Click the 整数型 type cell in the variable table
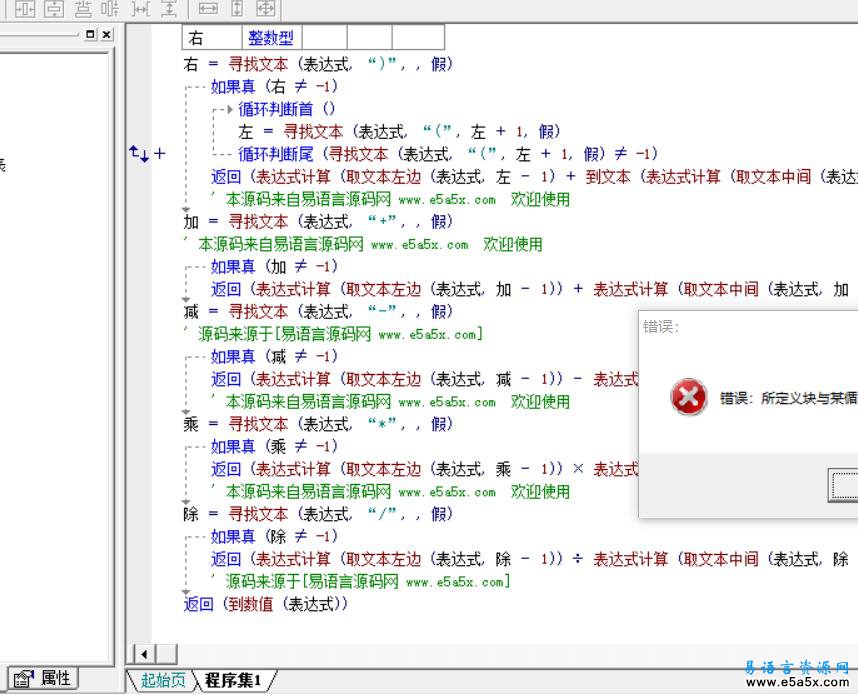Viewport: 858px width, 695px height. pyautogui.click(x=270, y=38)
